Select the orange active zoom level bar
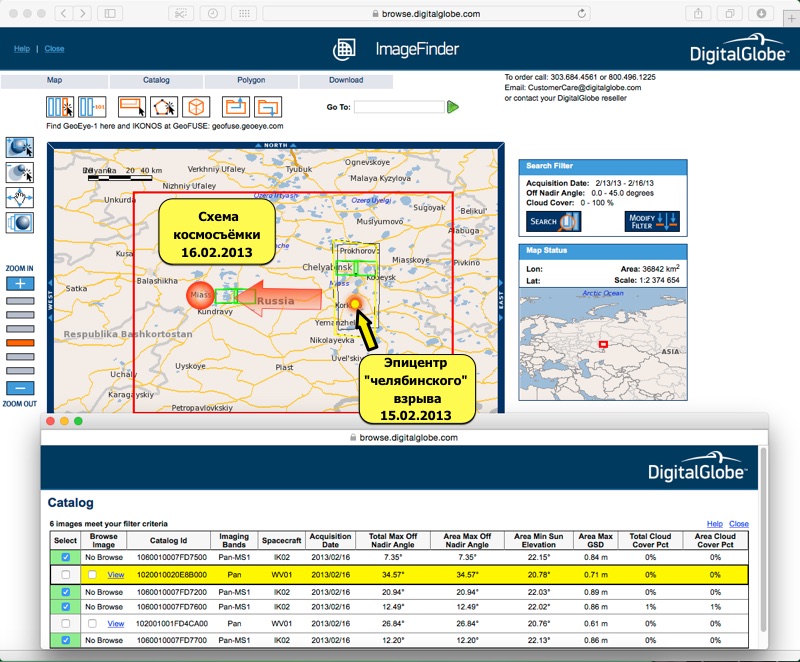800x662 pixels. (x=20, y=343)
